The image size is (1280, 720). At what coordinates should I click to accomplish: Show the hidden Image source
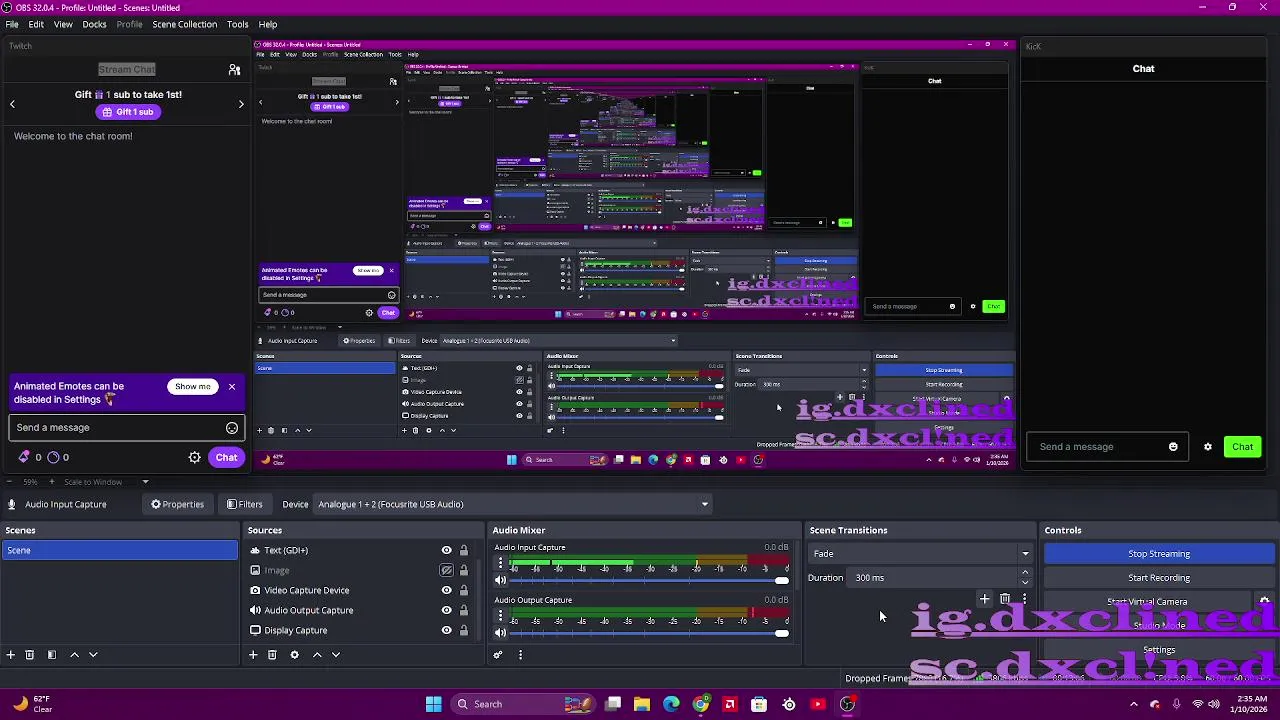(447, 571)
